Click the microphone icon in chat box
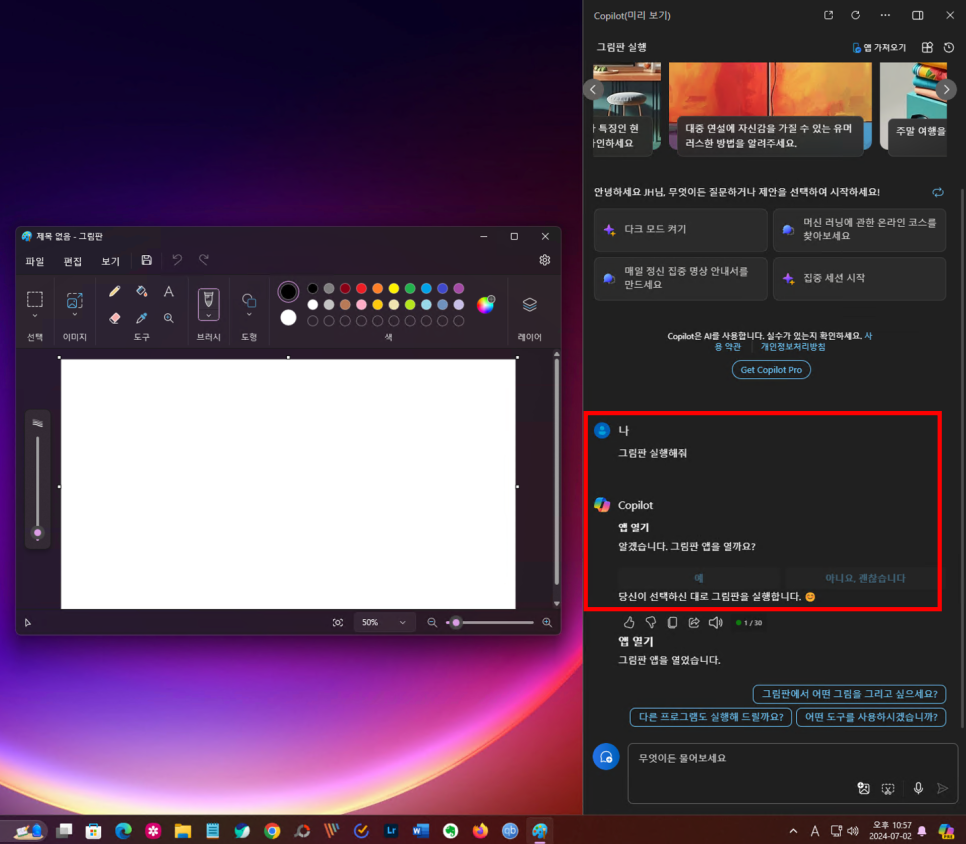This screenshot has height=844, width=966. click(918, 789)
